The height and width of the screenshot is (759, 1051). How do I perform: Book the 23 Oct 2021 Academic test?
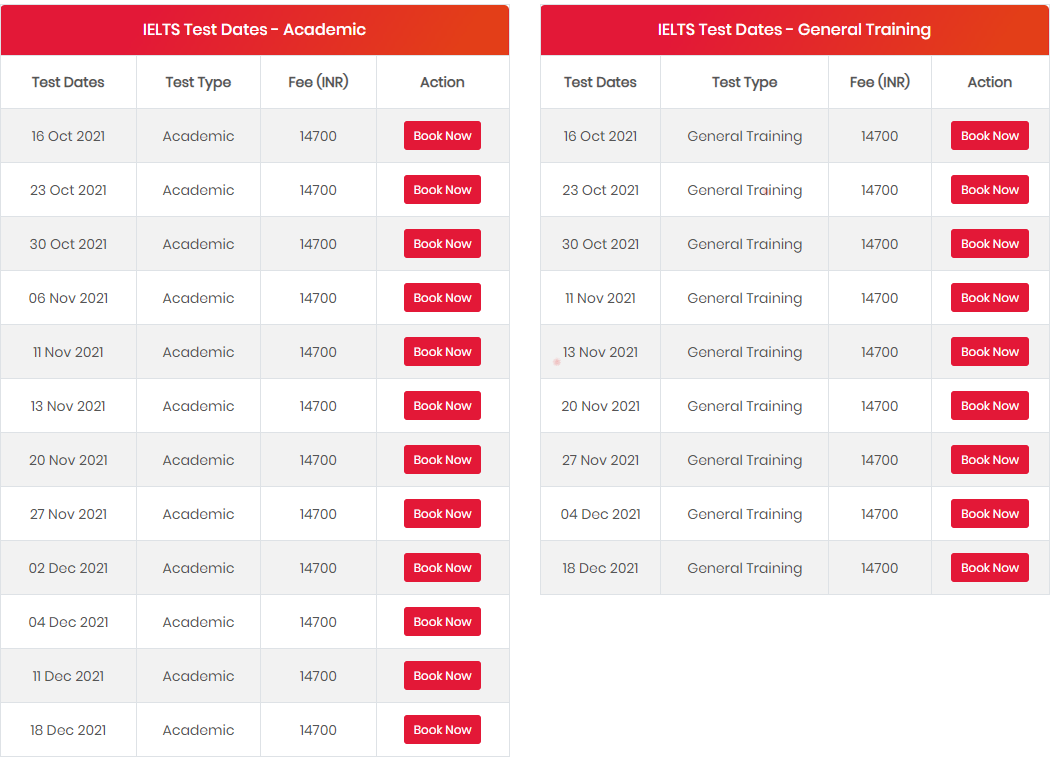(442, 189)
